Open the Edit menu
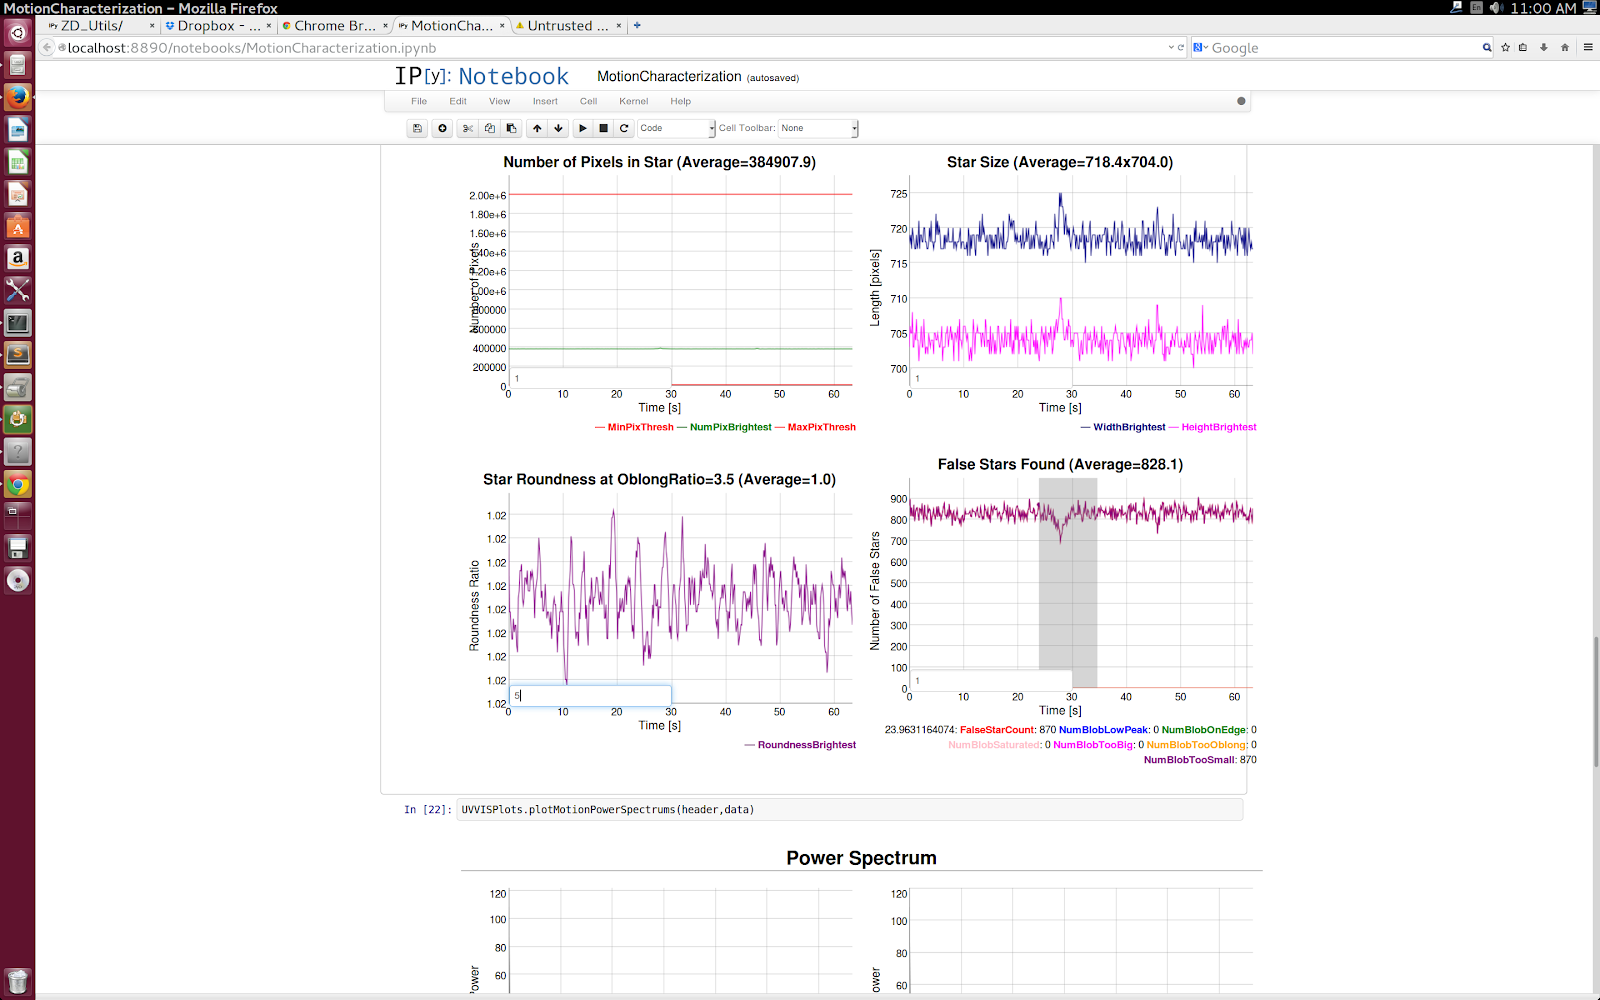 [x=458, y=101]
